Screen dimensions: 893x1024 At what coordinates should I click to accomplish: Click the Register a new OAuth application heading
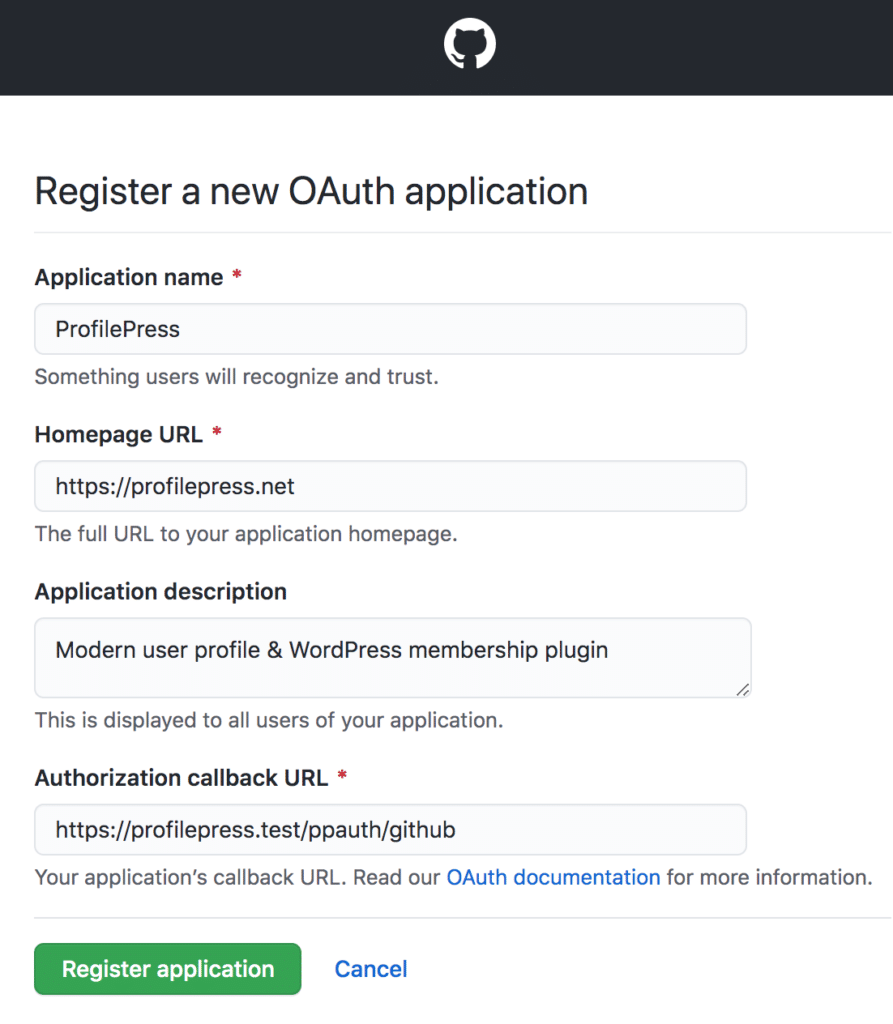click(311, 191)
